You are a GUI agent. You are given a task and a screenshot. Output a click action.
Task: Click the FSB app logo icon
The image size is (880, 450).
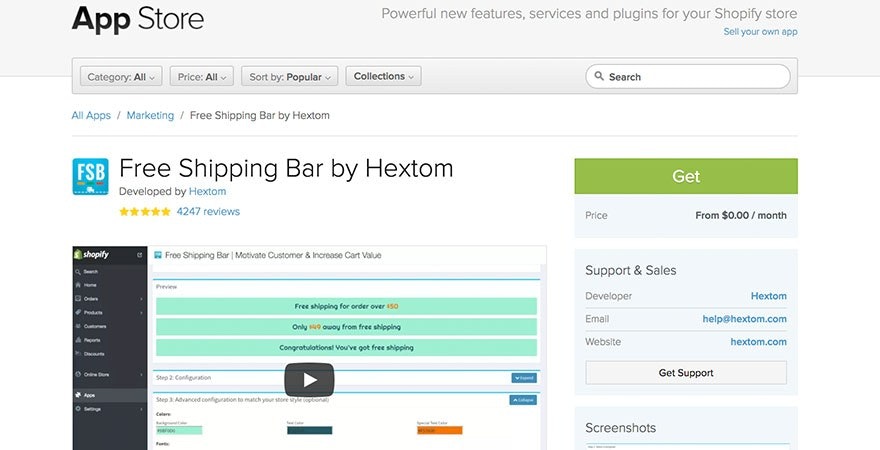click(x=90, y=177)
